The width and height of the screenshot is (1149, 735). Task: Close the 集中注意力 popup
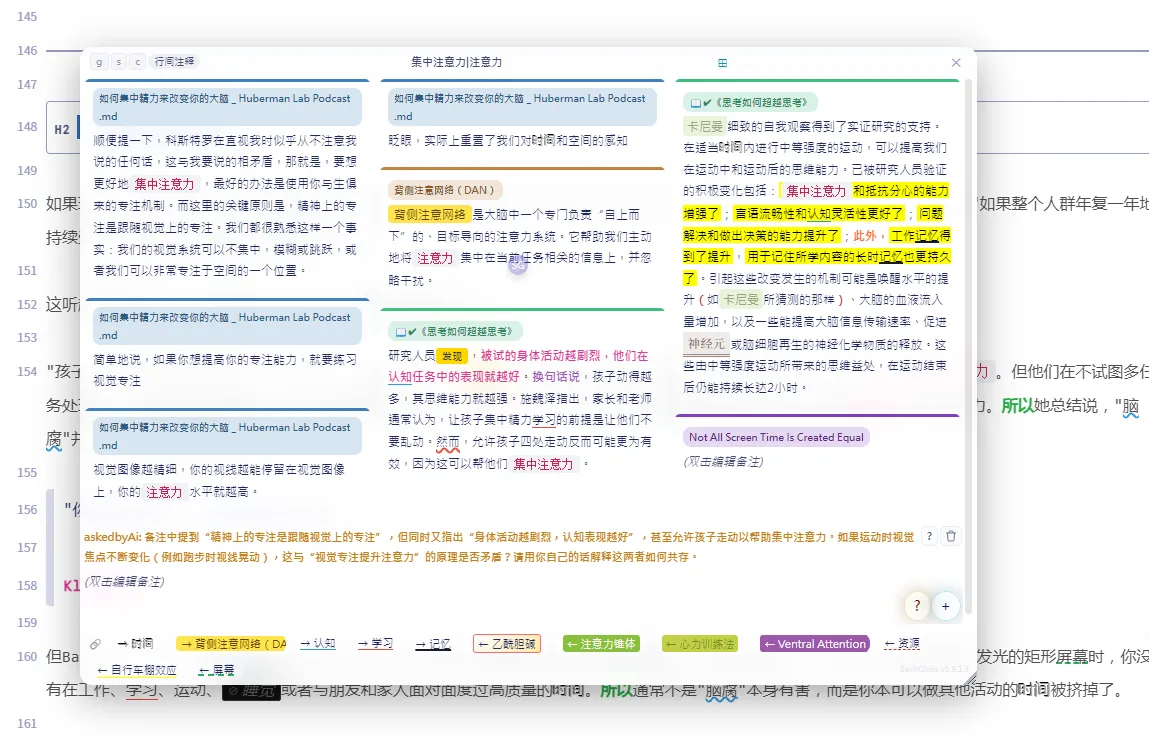click(x=956, y=63)
